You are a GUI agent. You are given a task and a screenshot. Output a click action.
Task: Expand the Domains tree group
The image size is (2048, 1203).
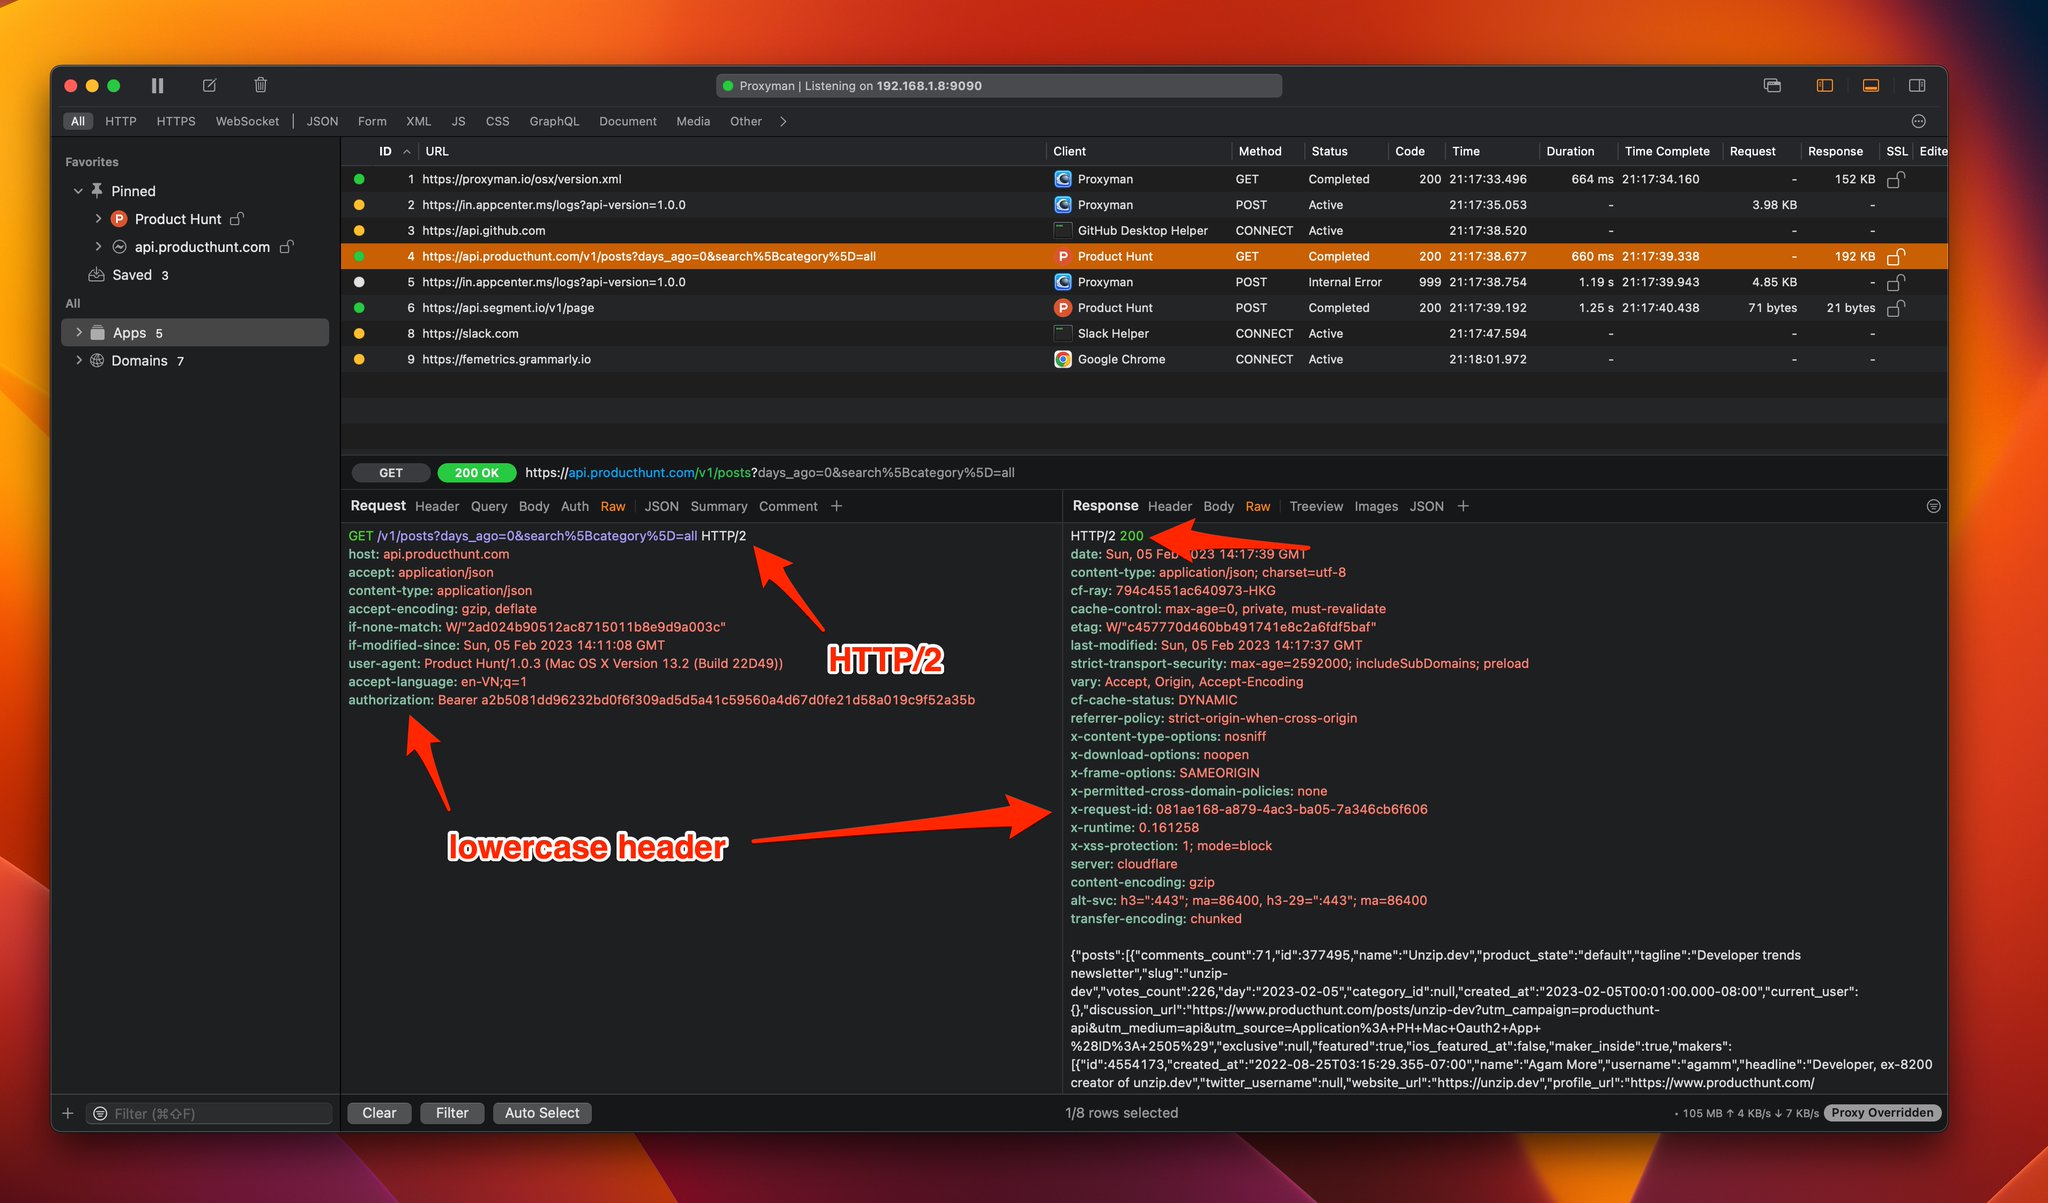(x=79, y=361)
